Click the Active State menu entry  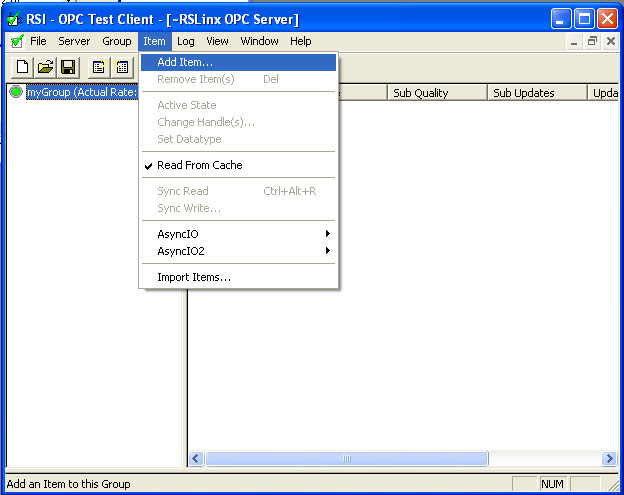click(x=239, y=105)
